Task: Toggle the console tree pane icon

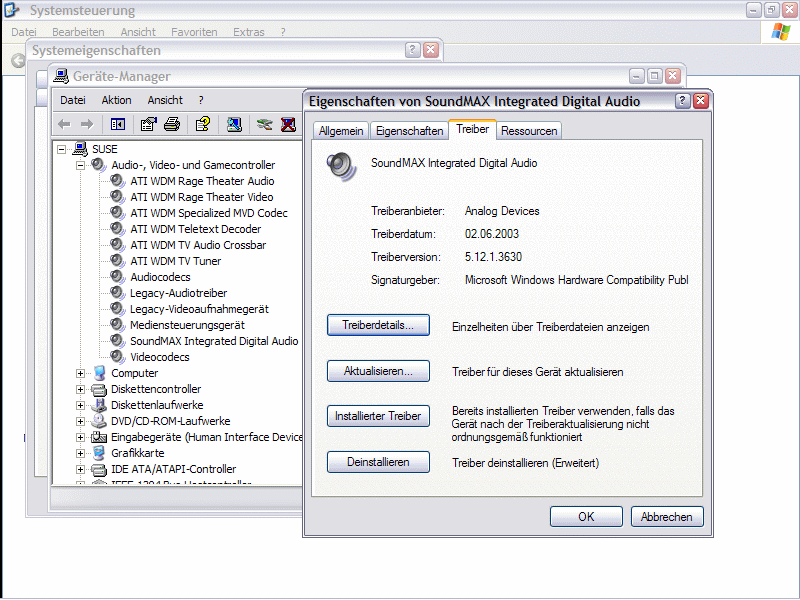Action: click(118, 124)
